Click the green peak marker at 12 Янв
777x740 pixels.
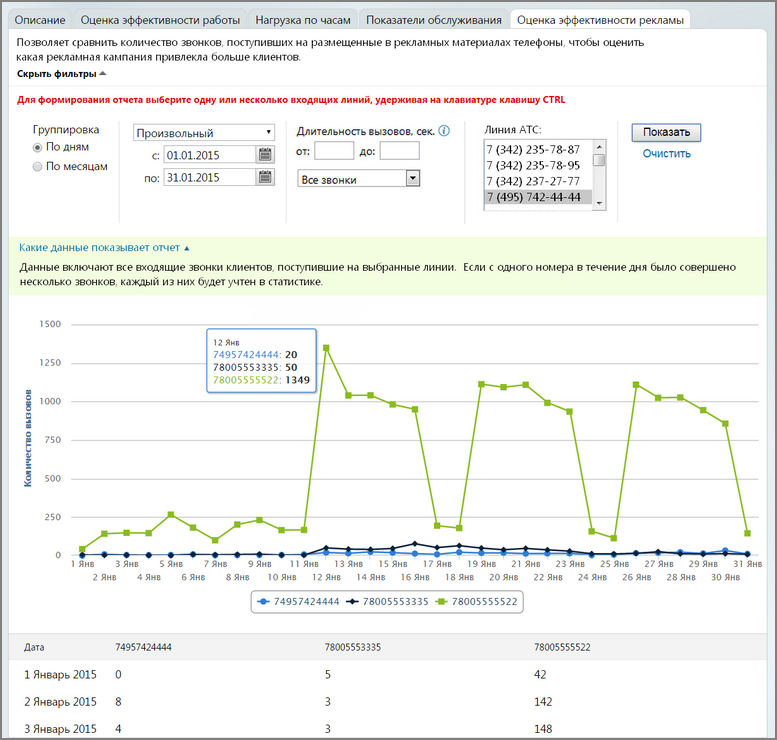pyautogui.click(x=326, y=348)
